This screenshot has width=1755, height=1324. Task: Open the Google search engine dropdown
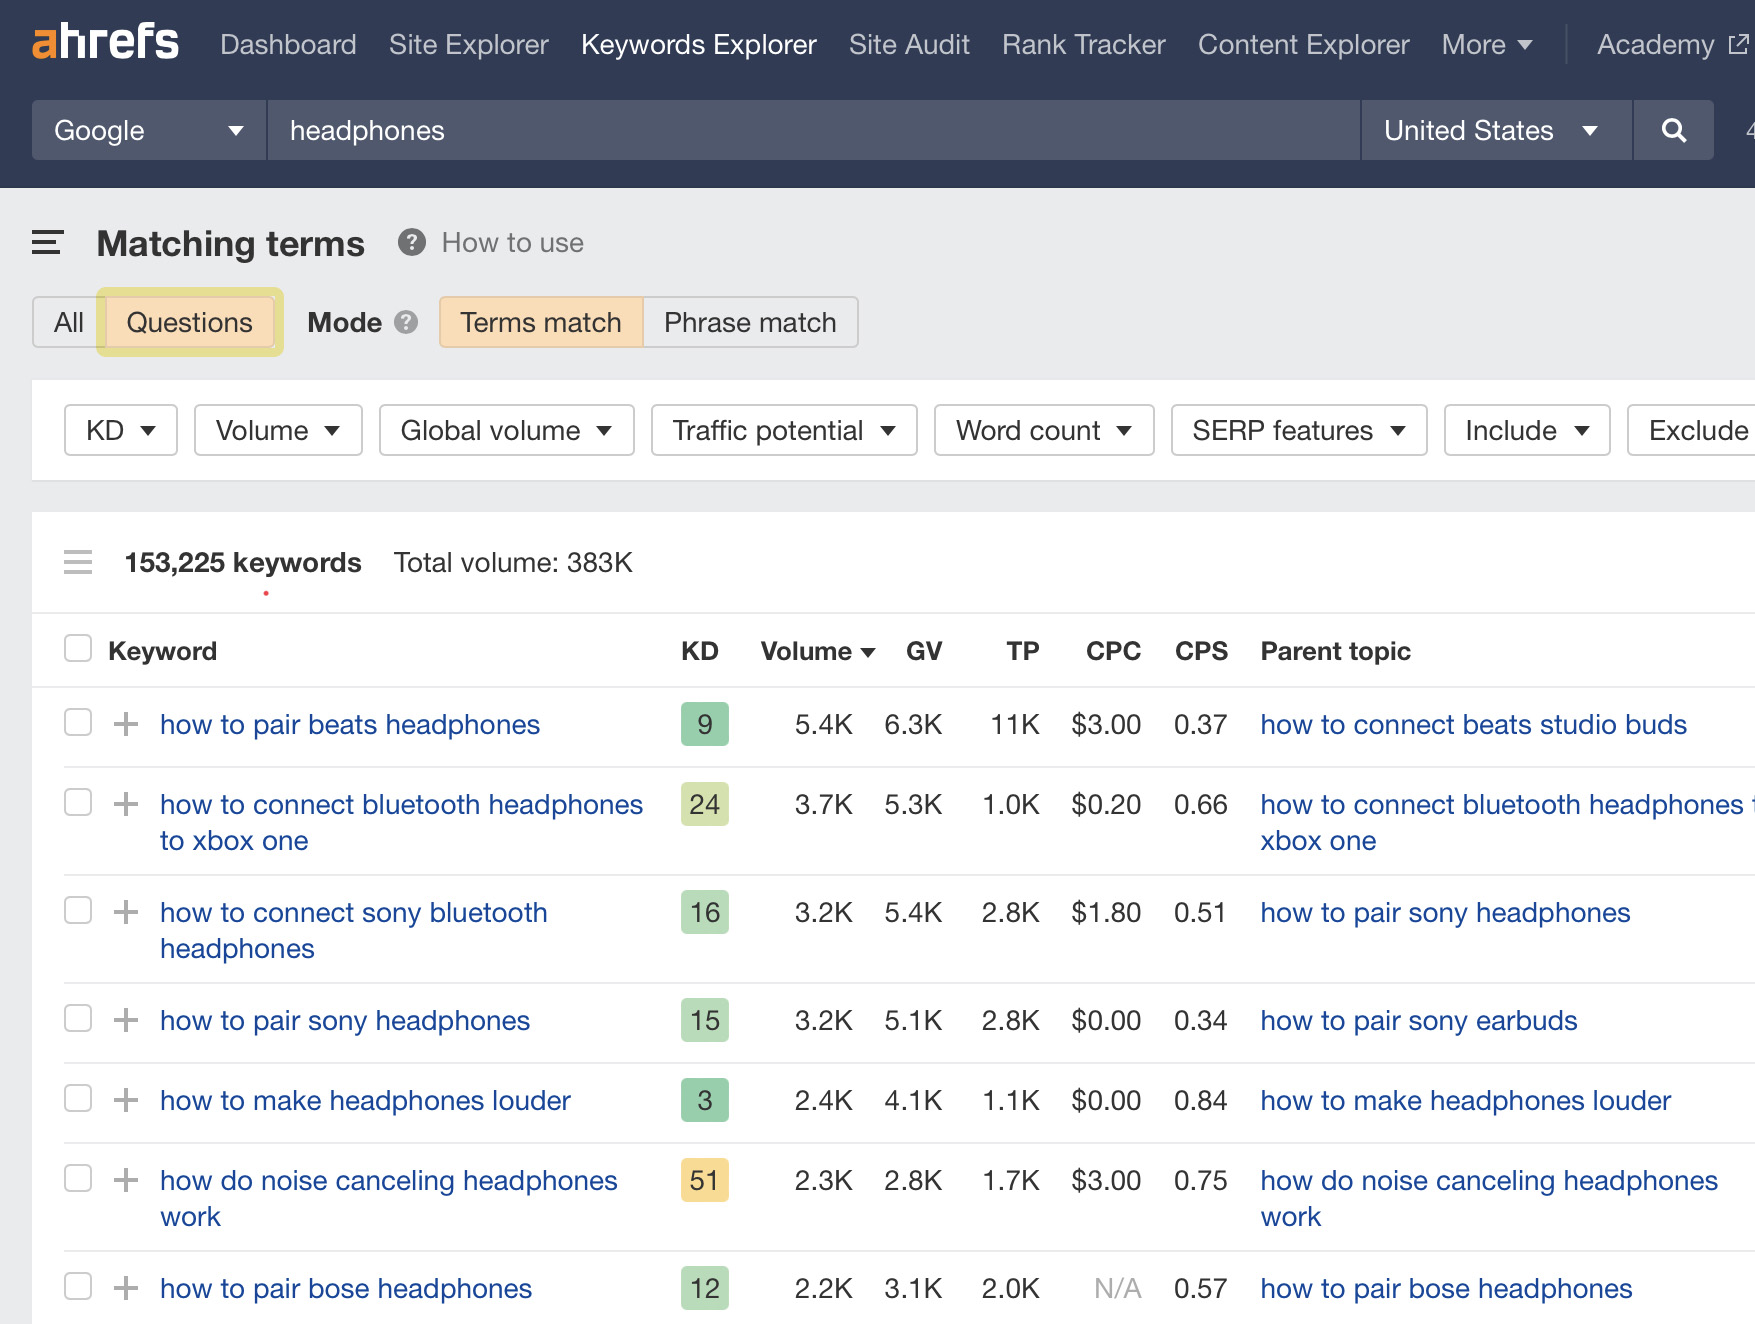[148, 130]
